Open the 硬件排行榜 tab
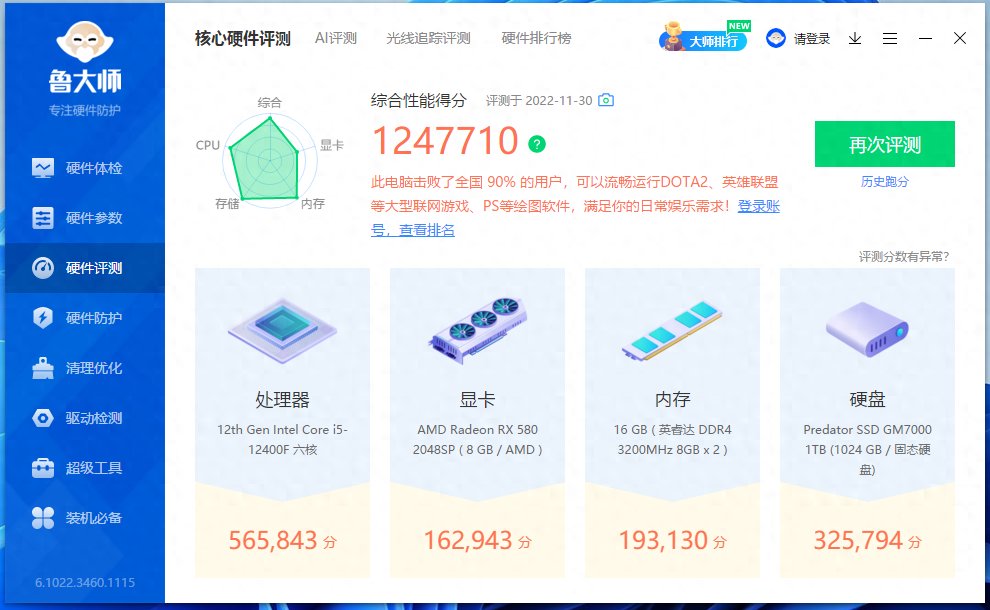Image resolution: width=990 pixels, height=610 pixels. [536, 39]
